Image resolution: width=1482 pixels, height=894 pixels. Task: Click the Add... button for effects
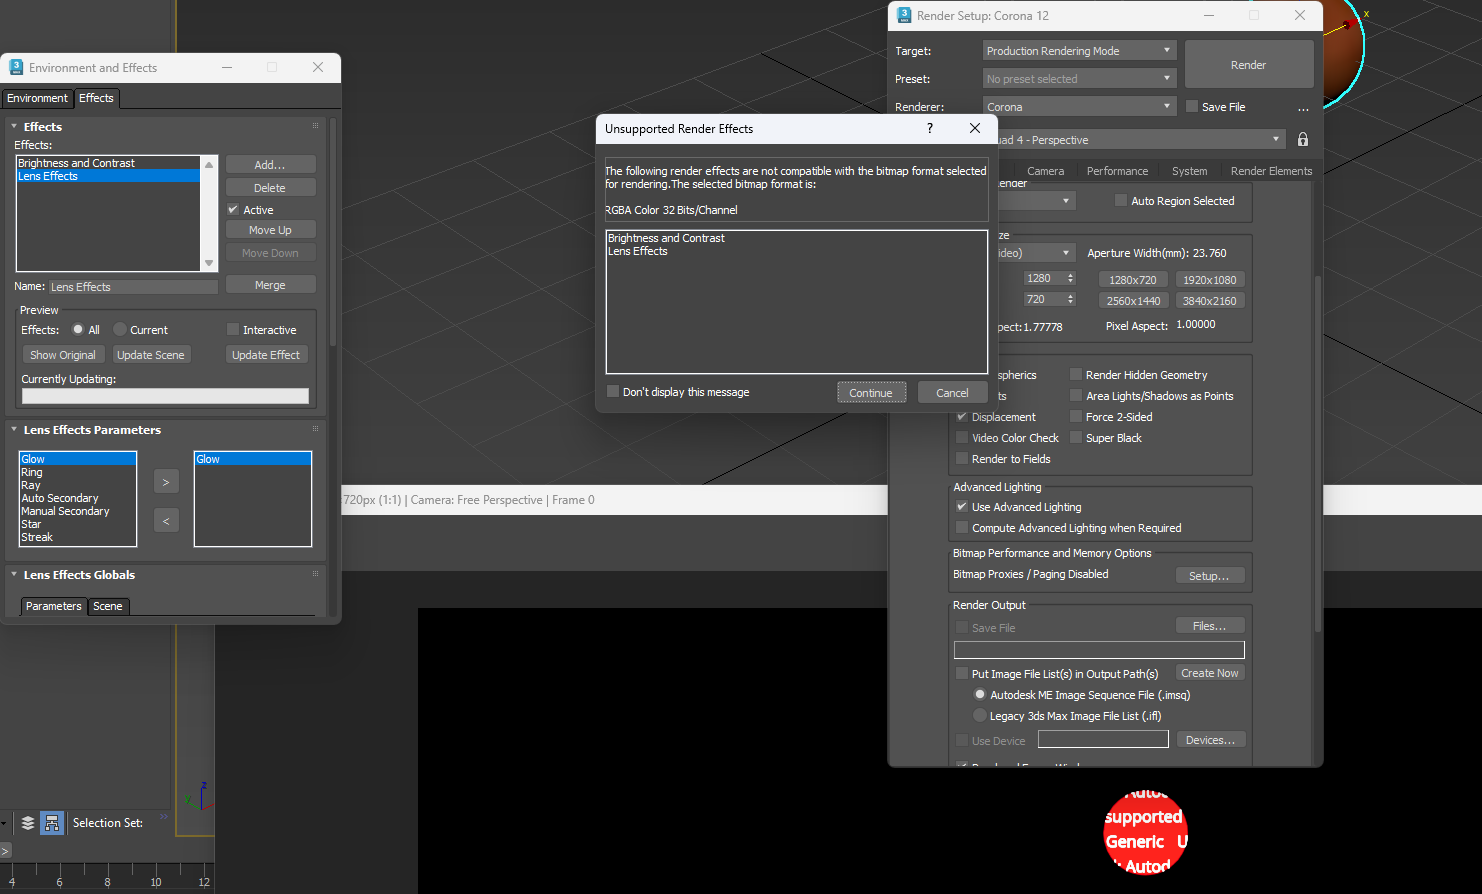pos(270,165)
